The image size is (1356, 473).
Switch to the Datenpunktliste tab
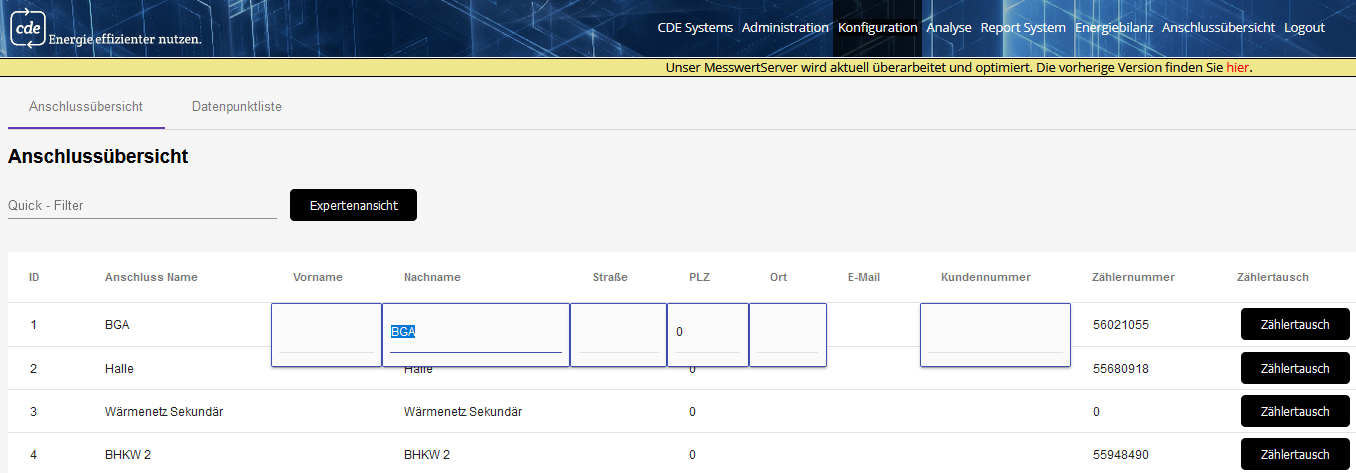click(x=237, y=107)
